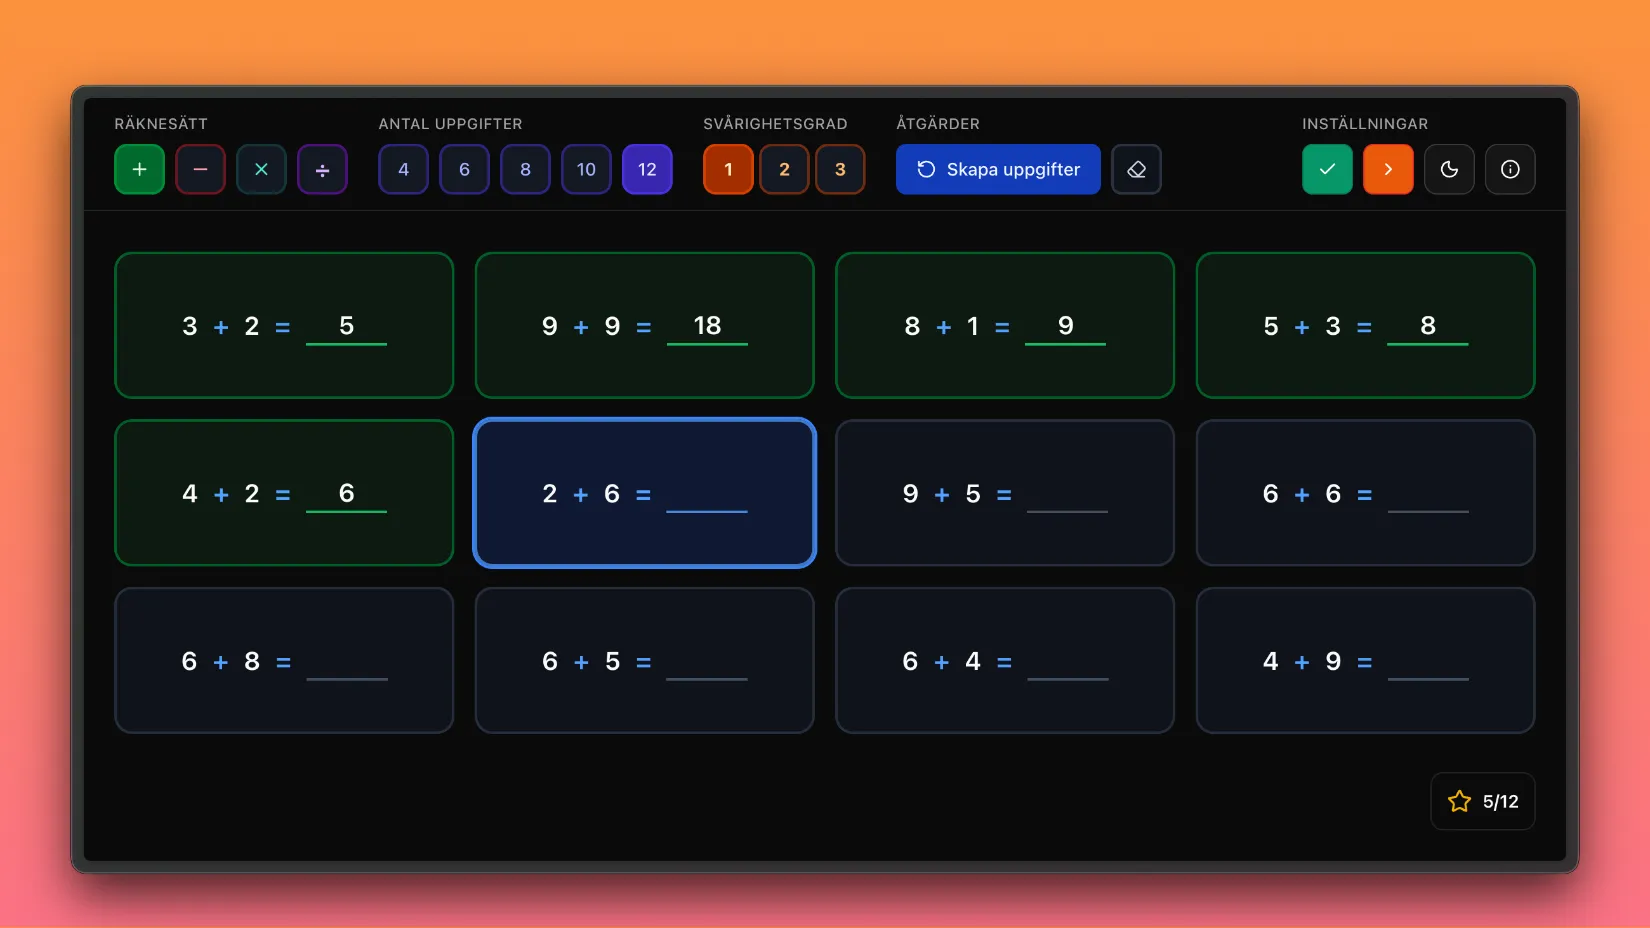
Task: Select the 4 + 9 problem card
Action: coord(1365,661)
